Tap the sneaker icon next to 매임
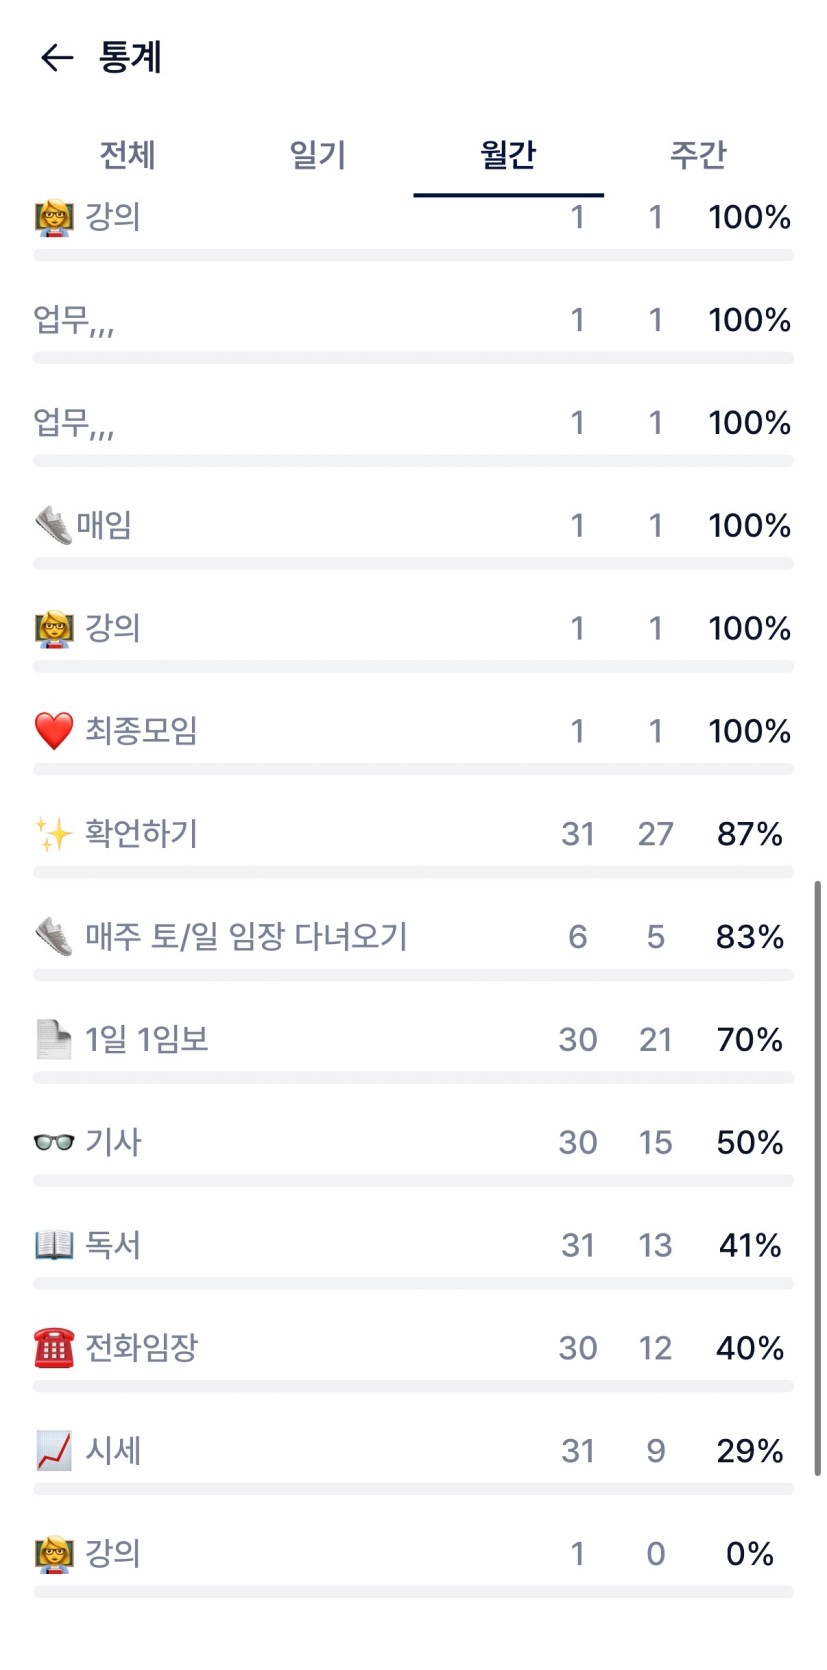 point(54,525)
